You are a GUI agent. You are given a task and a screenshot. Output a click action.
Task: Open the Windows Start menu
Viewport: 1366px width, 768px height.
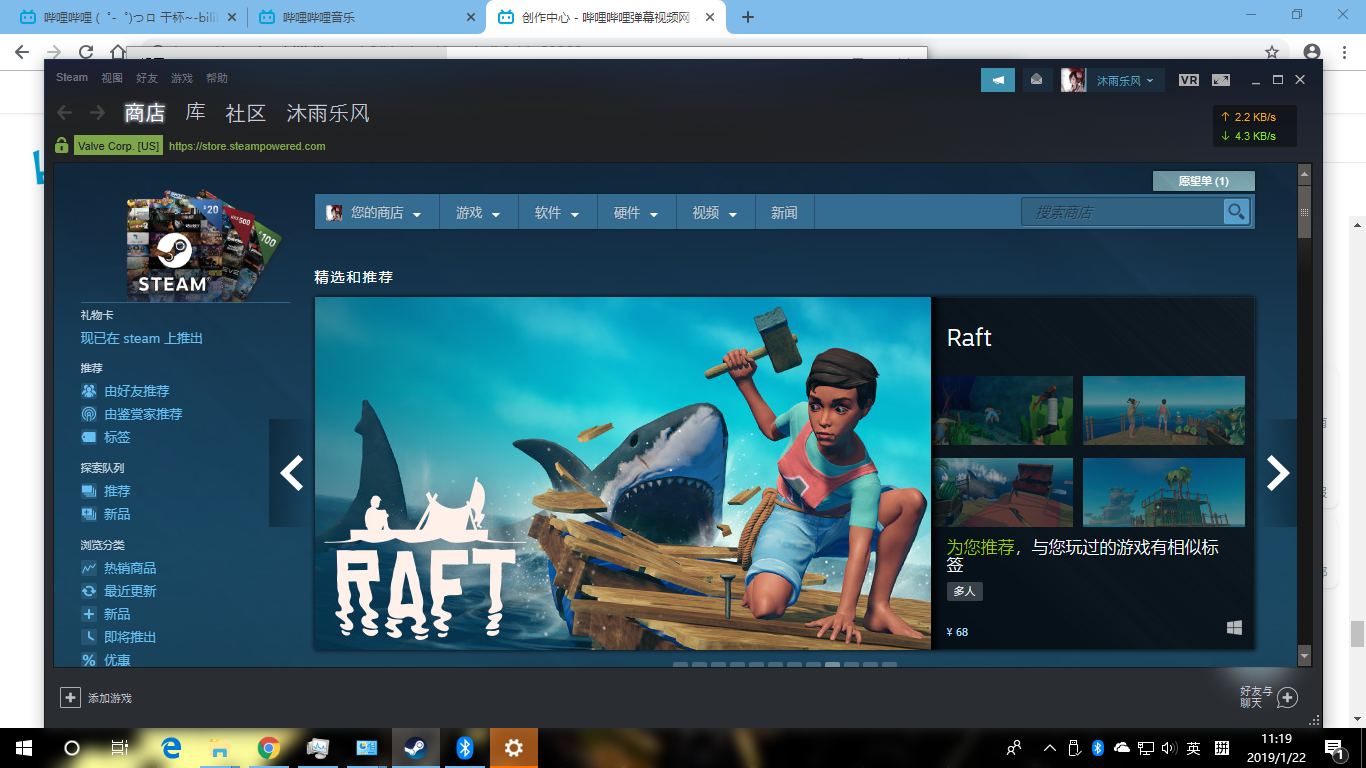24,748
